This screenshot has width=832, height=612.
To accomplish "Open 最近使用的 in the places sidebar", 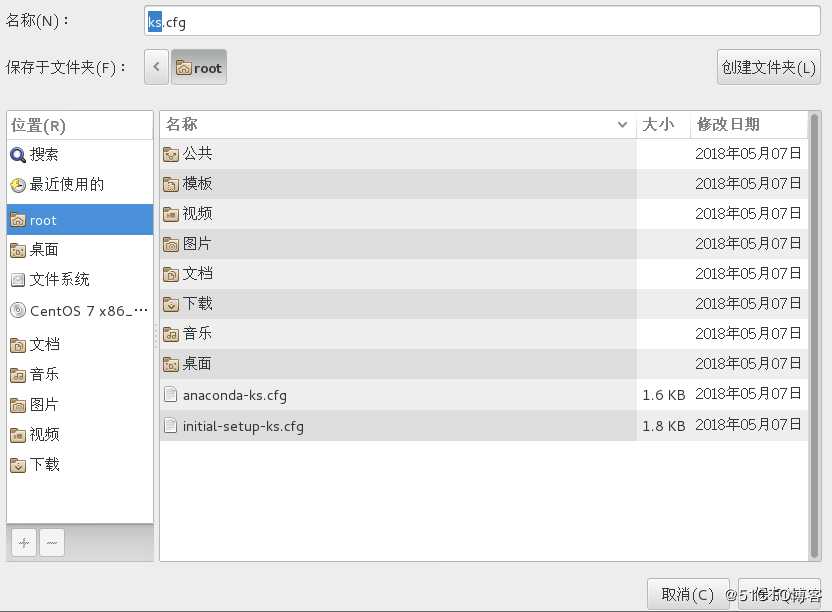I will click(80, 184).
